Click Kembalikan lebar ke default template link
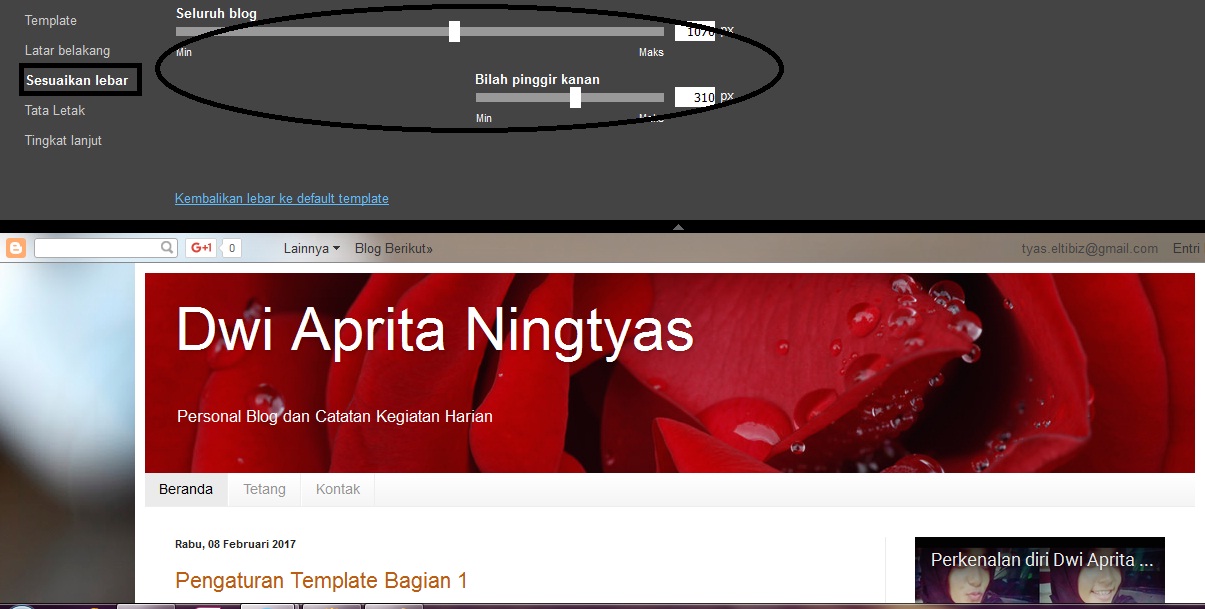 click(281, 198)
